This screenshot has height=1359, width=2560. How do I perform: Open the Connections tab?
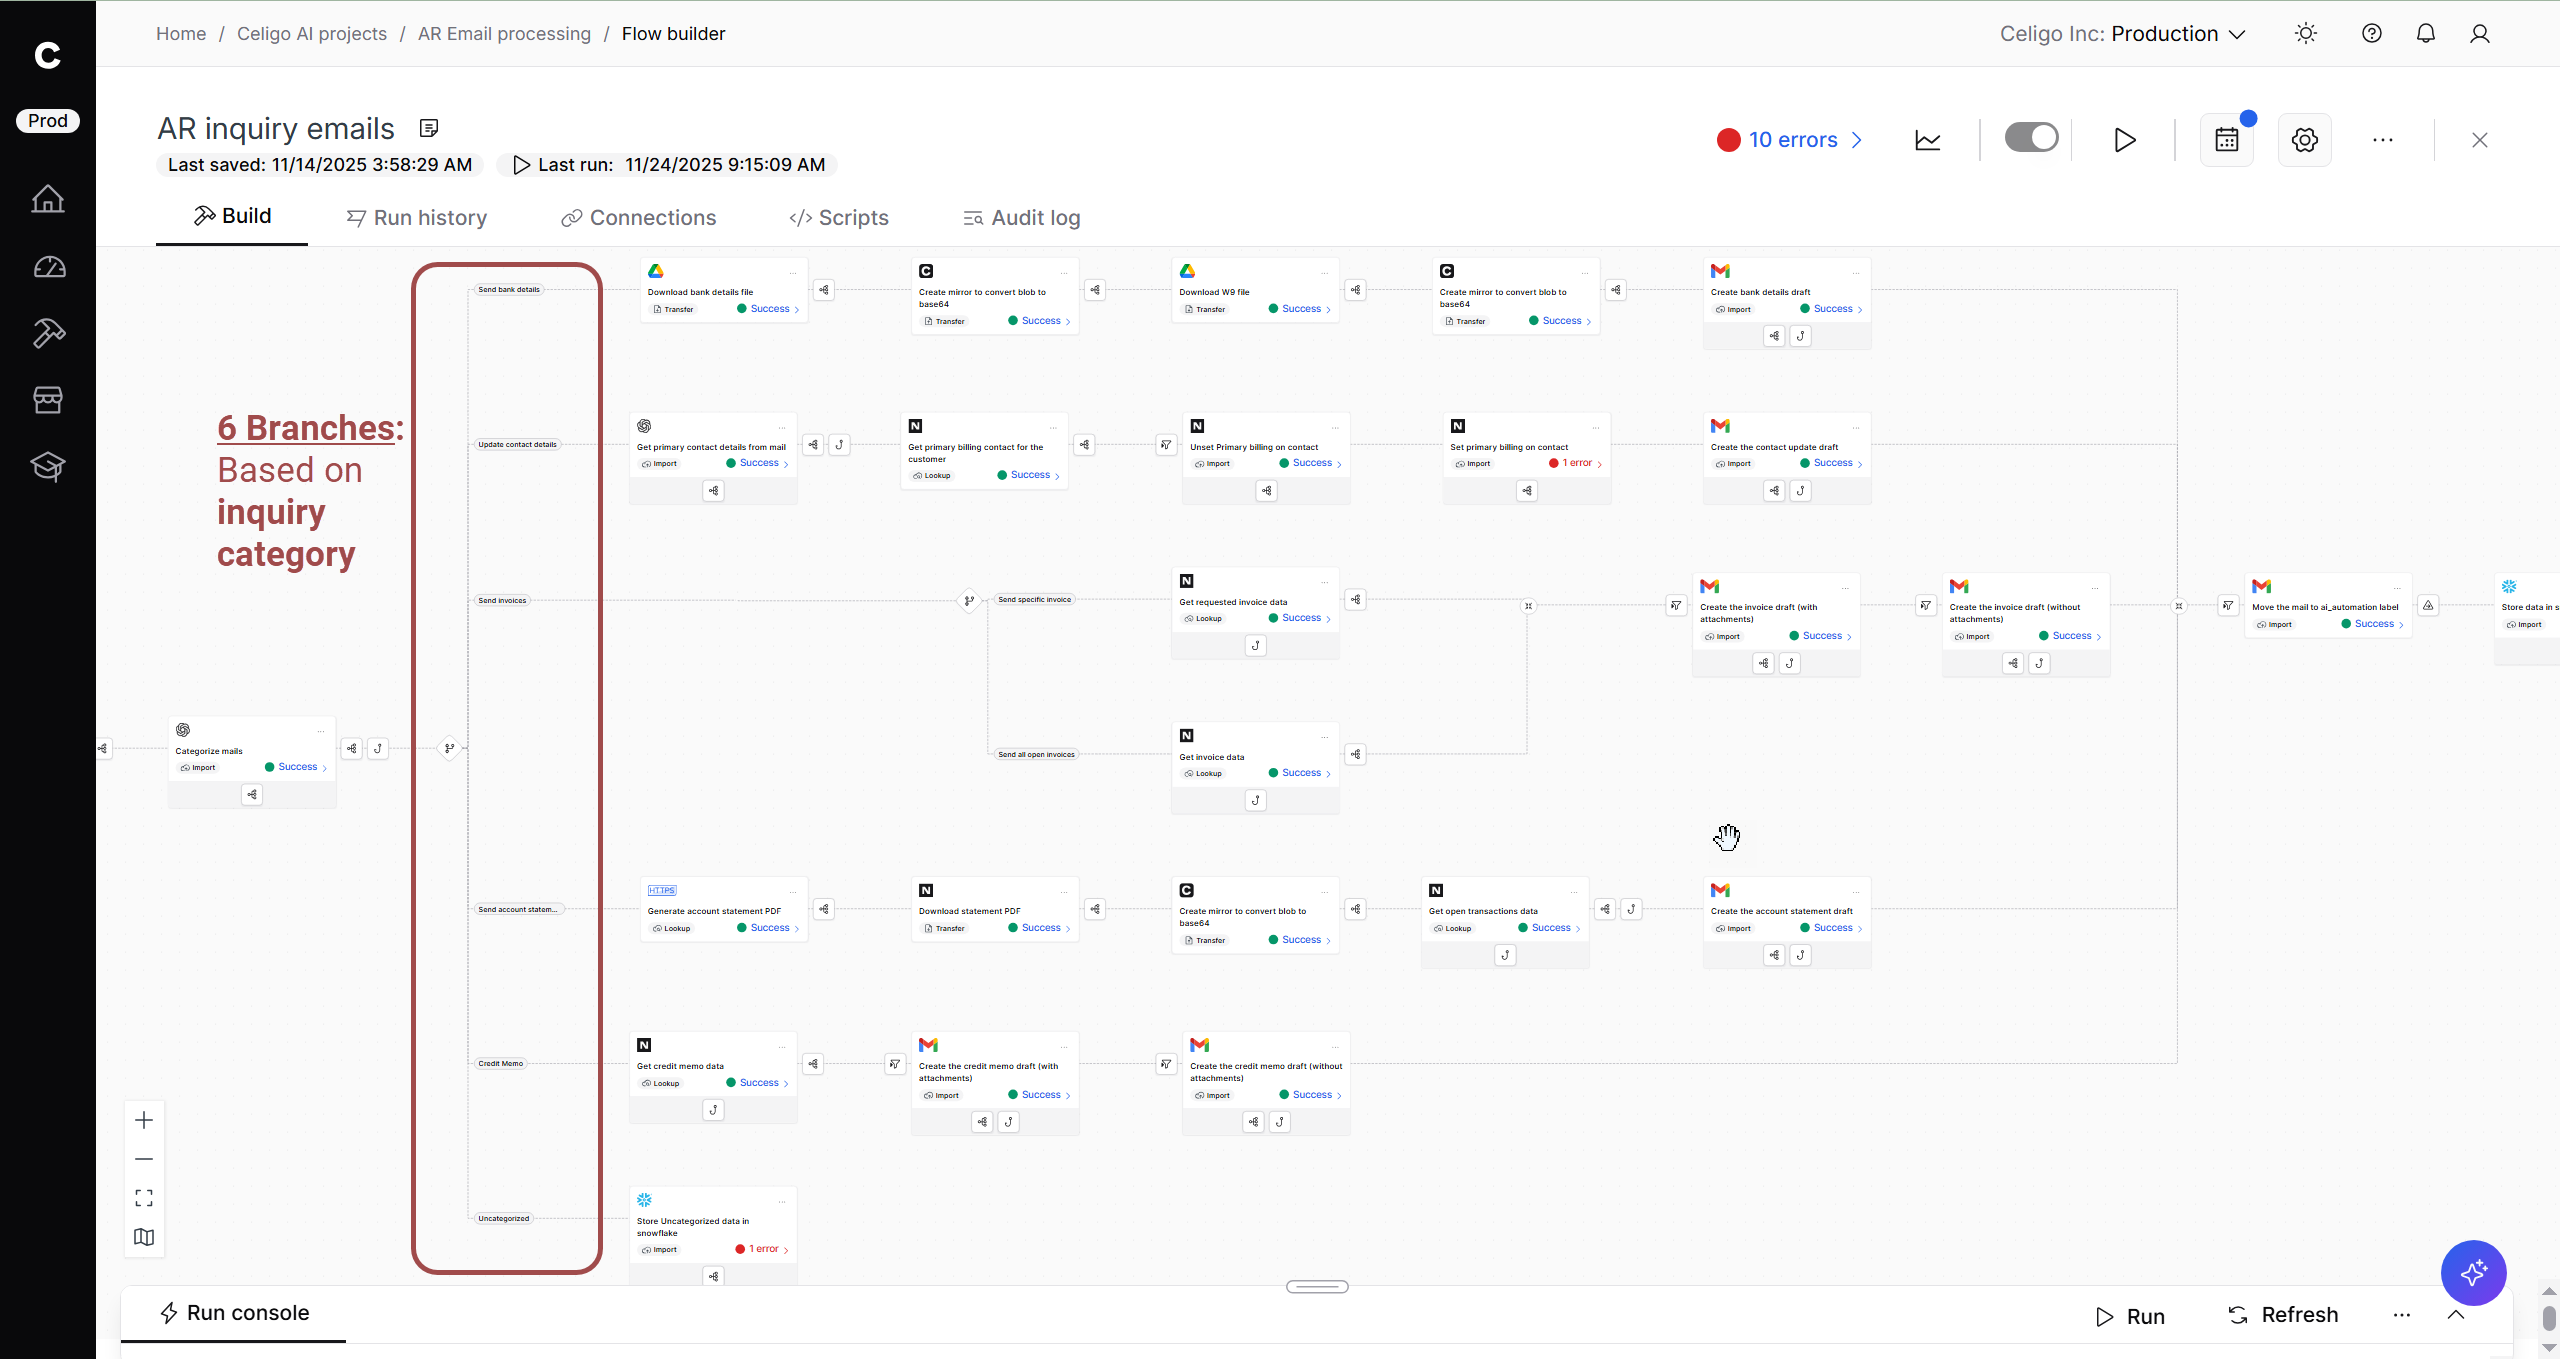(x=639, y=218)
